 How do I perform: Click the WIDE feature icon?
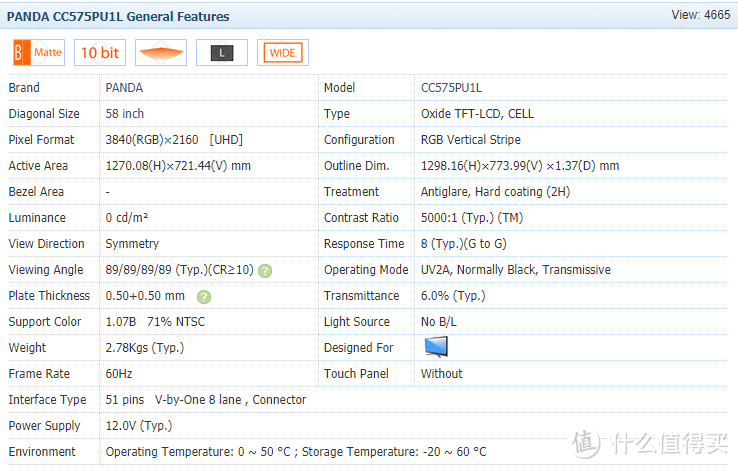tap(283, 52)
